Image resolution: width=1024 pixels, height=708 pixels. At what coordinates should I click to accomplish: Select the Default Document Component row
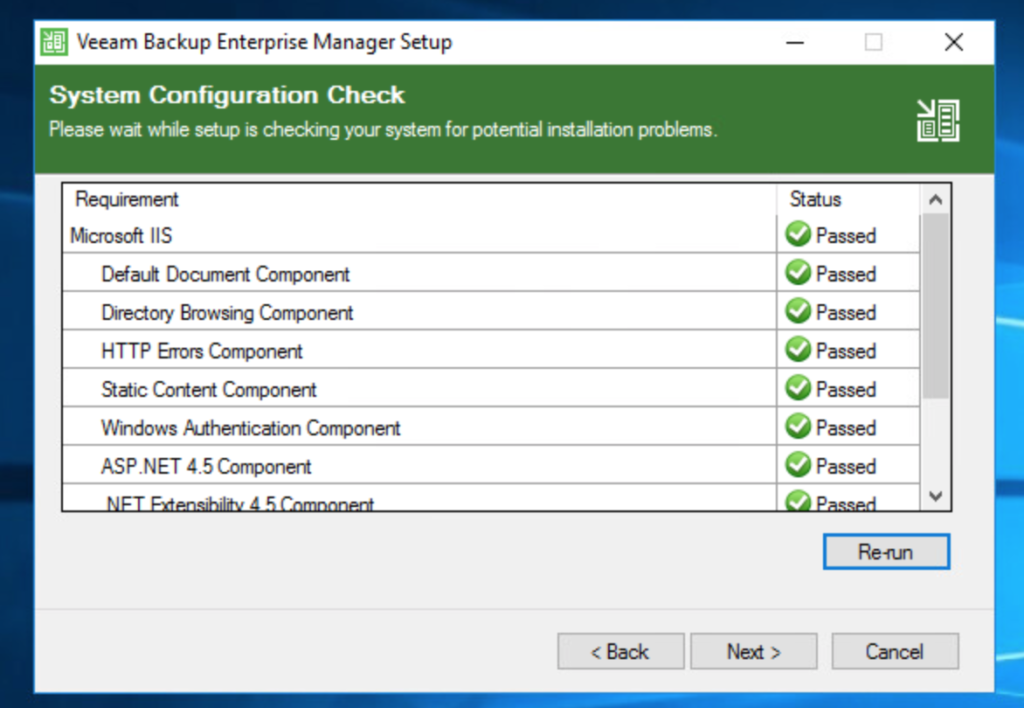pos(491,273)
